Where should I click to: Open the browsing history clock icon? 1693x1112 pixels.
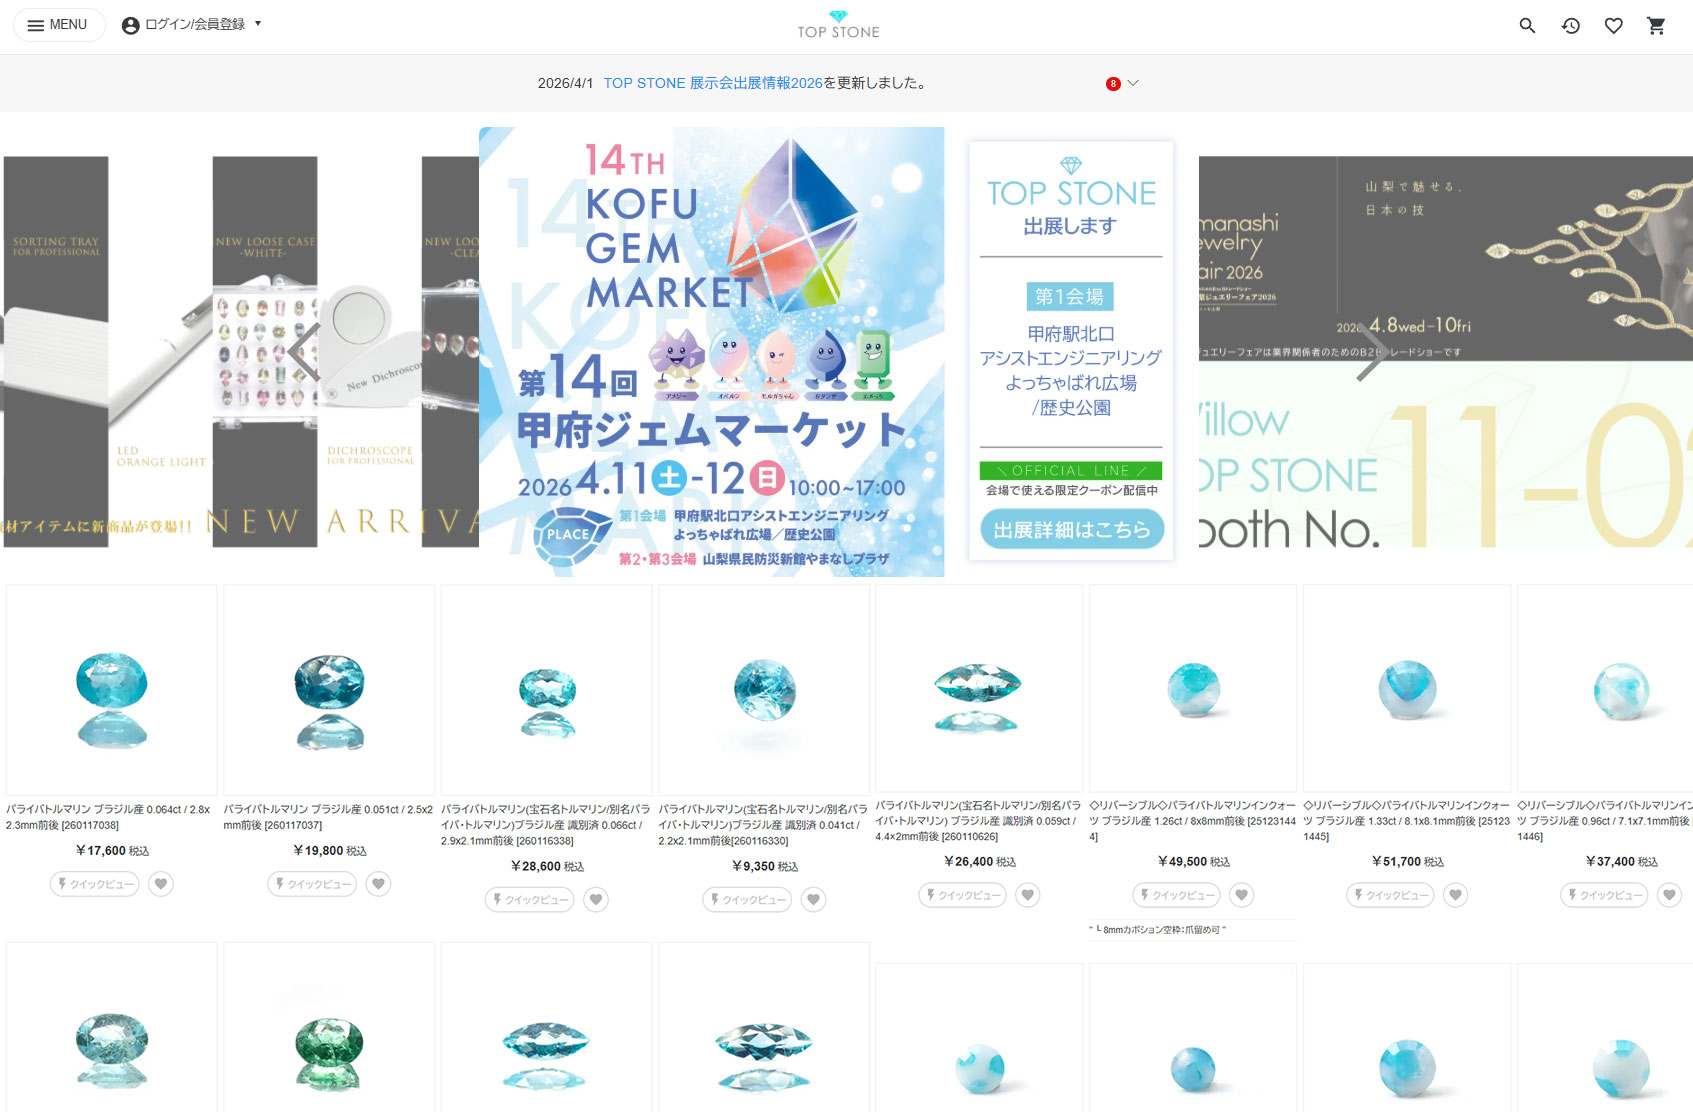coord(1570,26)
